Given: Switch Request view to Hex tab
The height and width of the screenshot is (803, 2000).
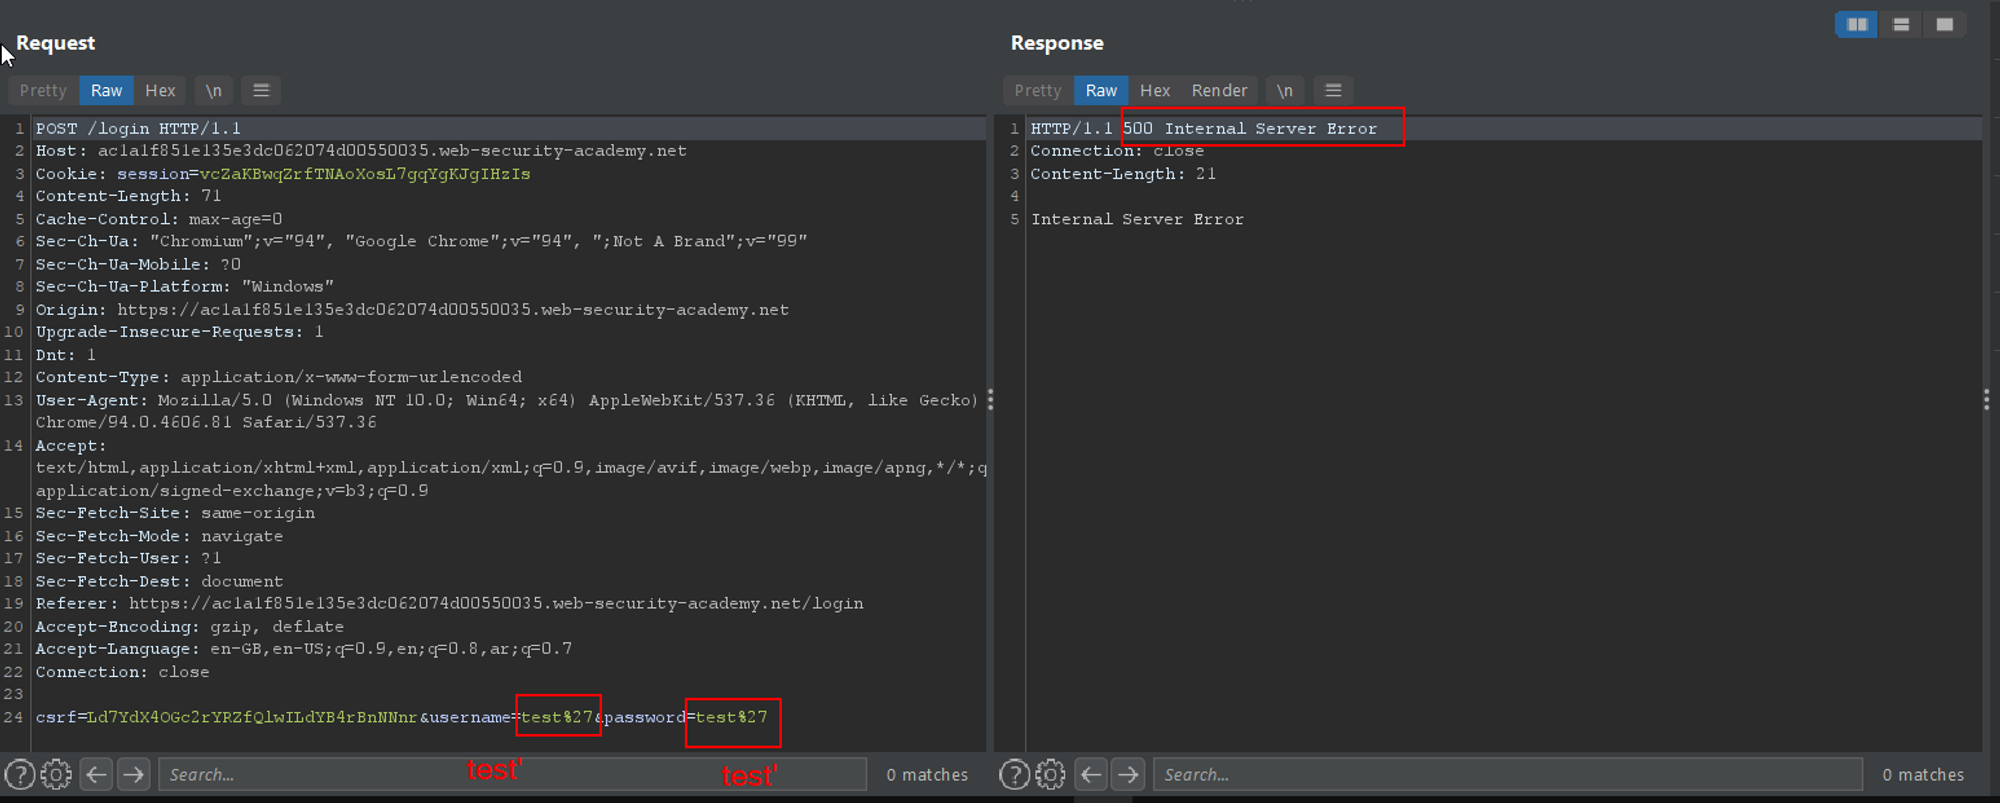Looking at the screenshot, I should [160, 90].
